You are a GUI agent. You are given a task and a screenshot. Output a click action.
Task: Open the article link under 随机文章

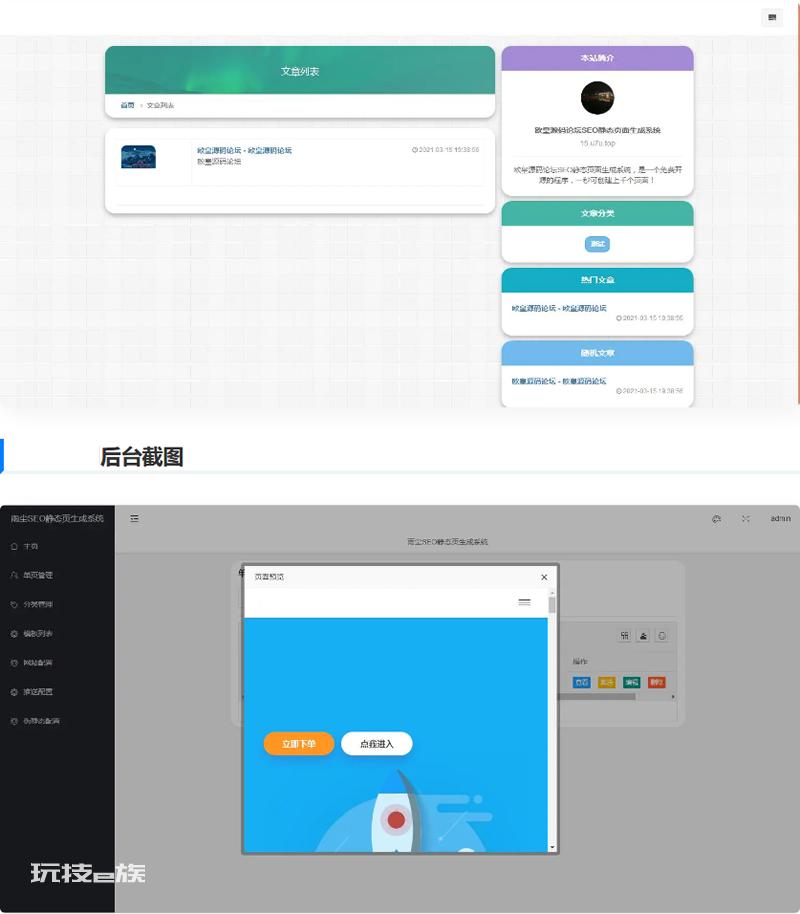(x=559, y=381)
